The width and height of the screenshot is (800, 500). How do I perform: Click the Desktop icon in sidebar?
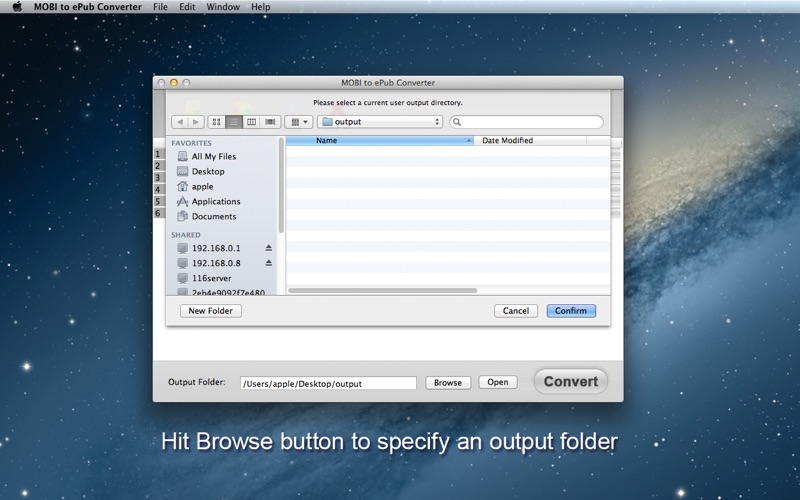click(x=182, y=171)
